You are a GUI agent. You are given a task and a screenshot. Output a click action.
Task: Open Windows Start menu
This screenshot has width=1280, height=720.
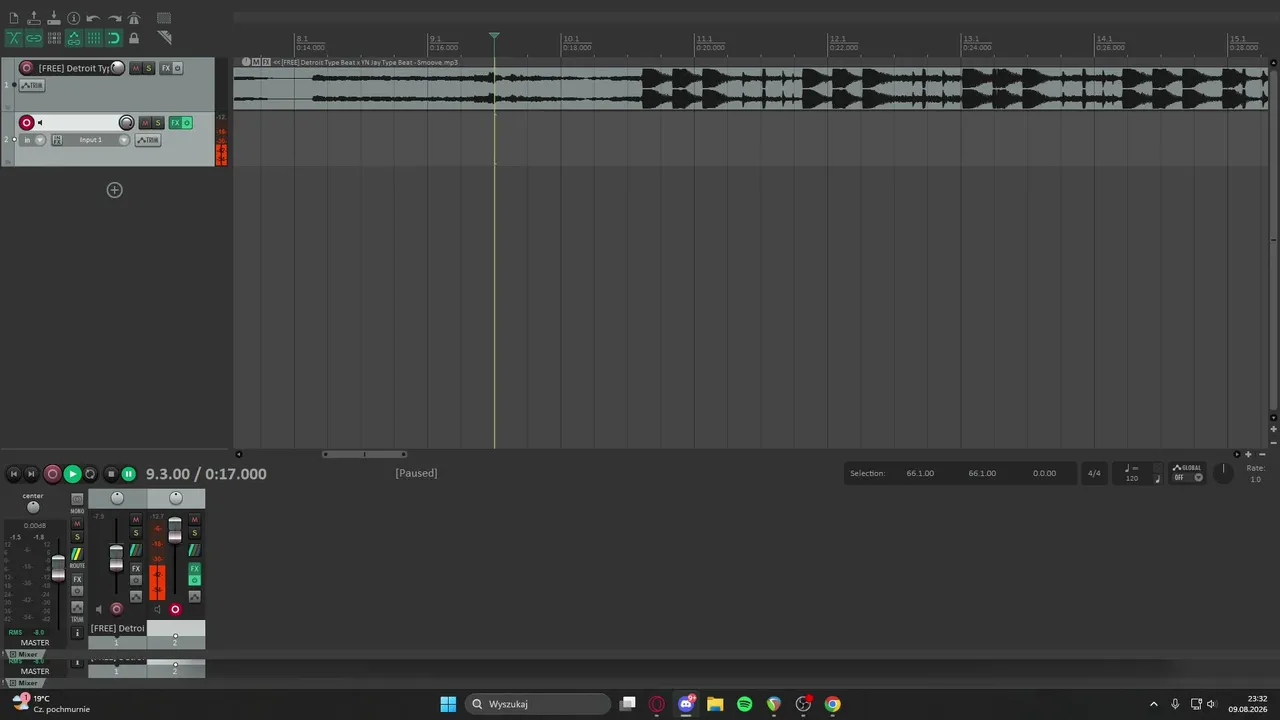(x=448, y=704)
